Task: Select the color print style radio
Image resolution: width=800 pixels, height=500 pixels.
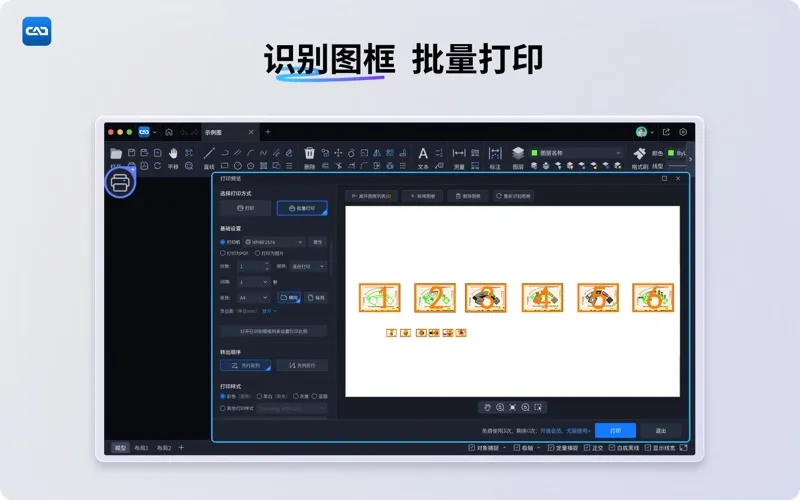Action: (x=222, y=396)
